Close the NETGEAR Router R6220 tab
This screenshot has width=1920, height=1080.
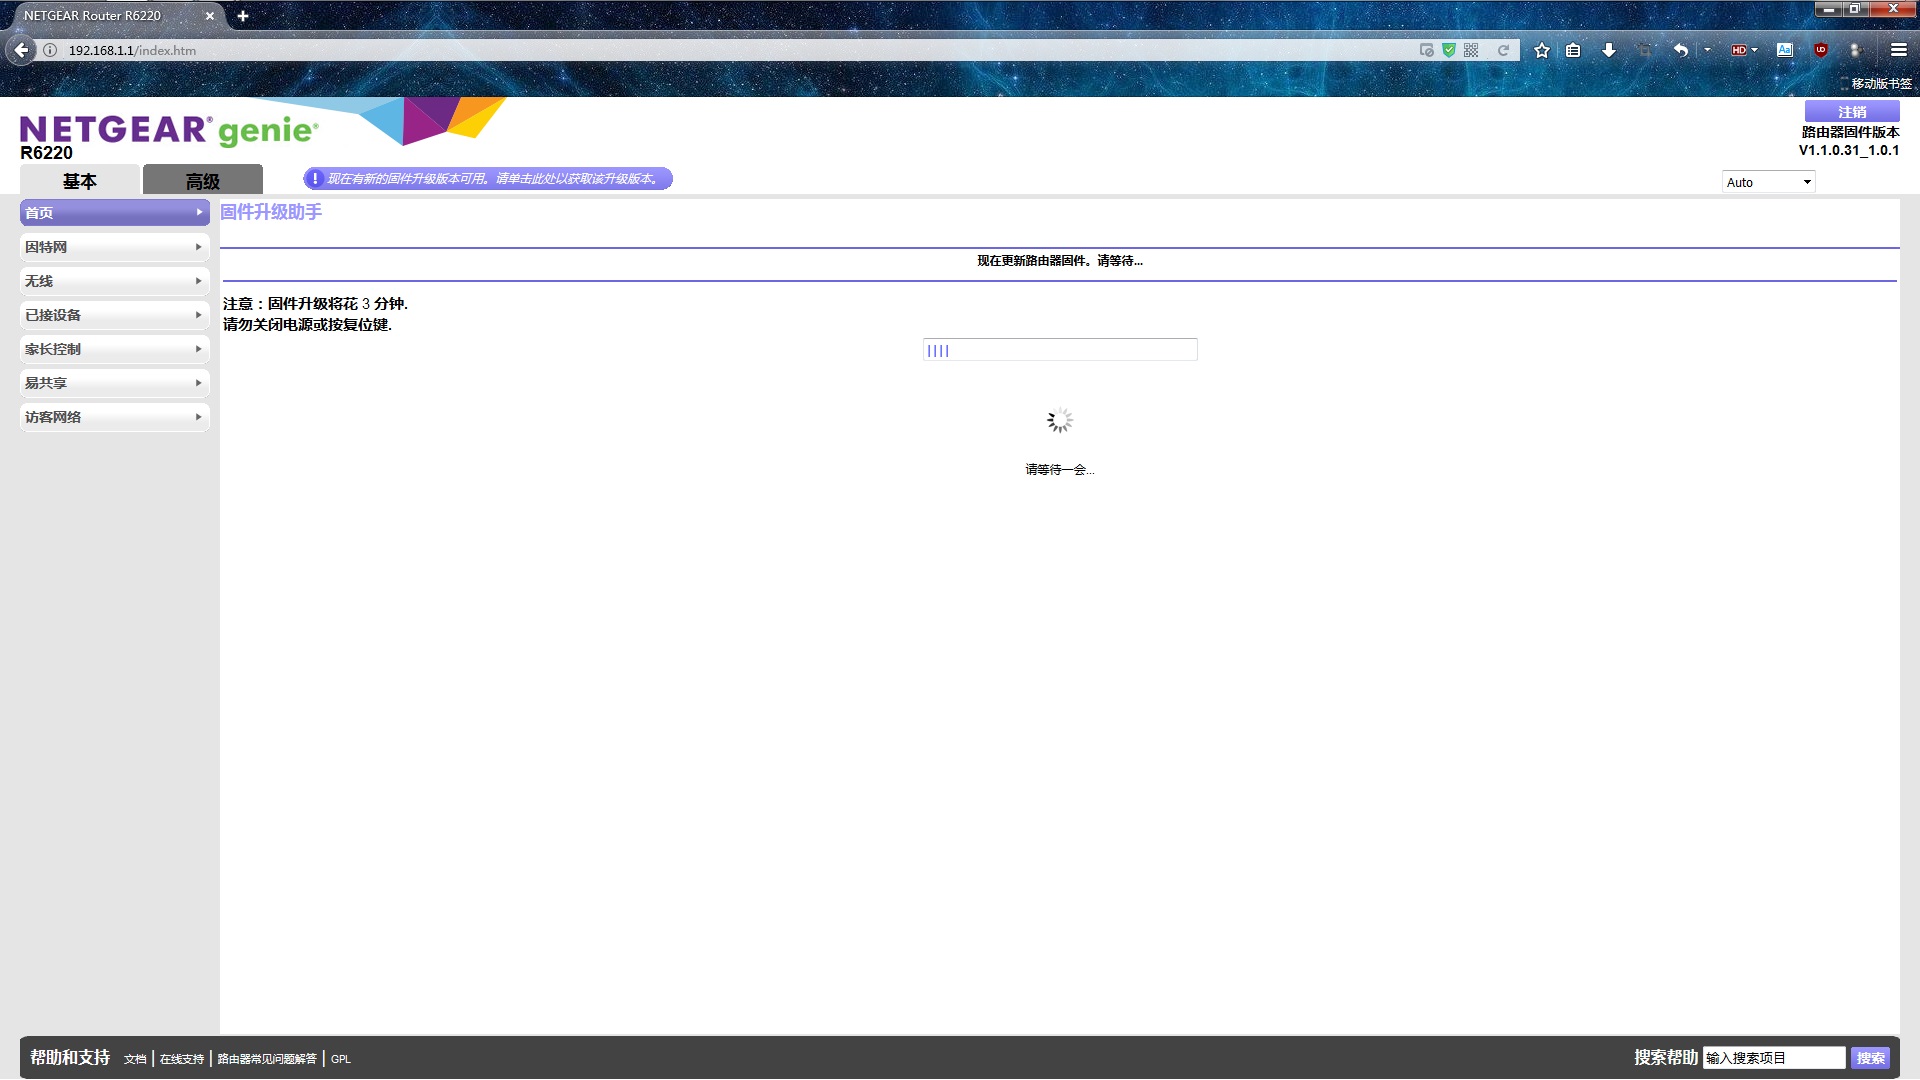(x=210, y=16)
